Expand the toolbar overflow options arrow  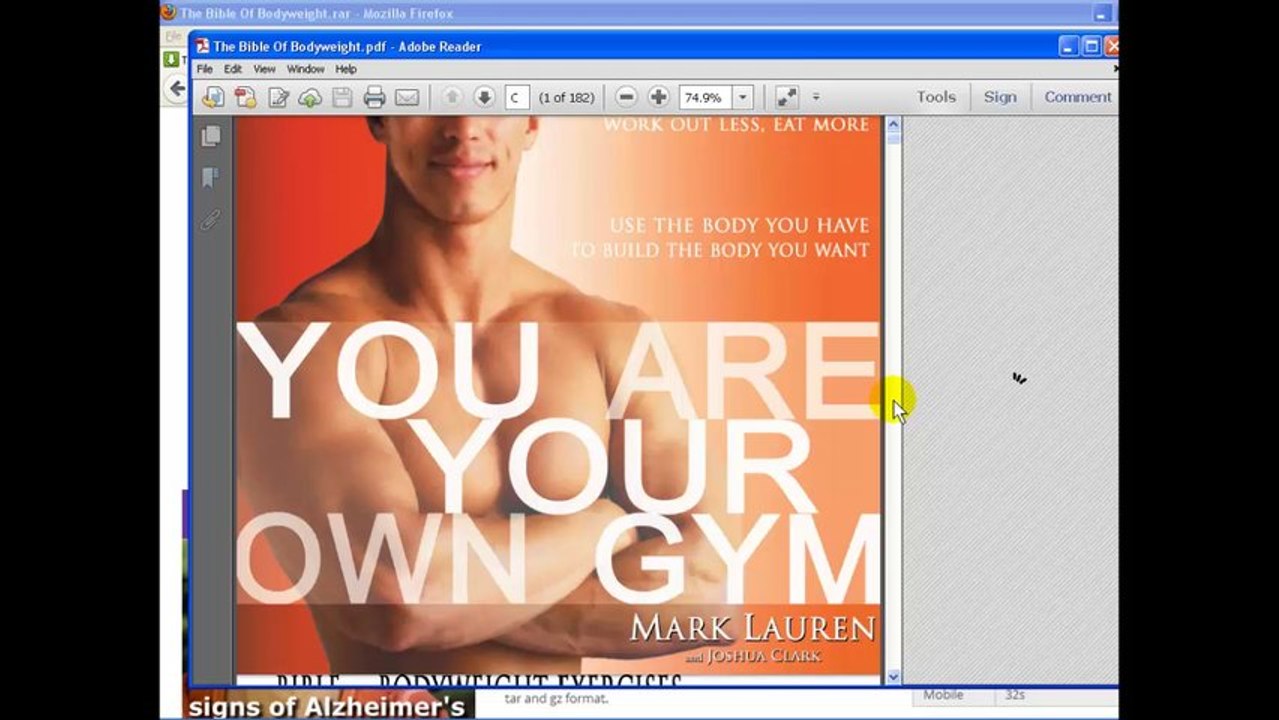(x=816, y=97)
